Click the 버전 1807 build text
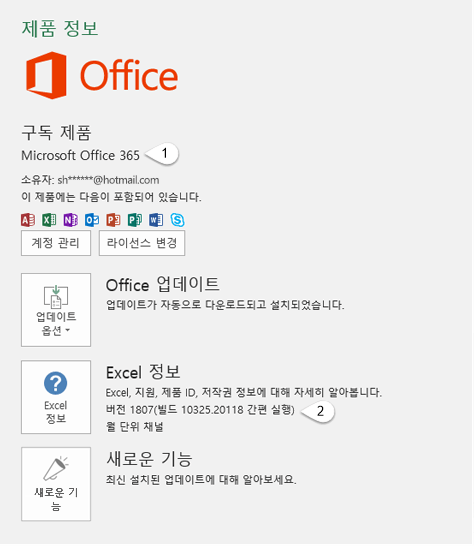The width and height of the screenshot is (474, 546). 200,410
